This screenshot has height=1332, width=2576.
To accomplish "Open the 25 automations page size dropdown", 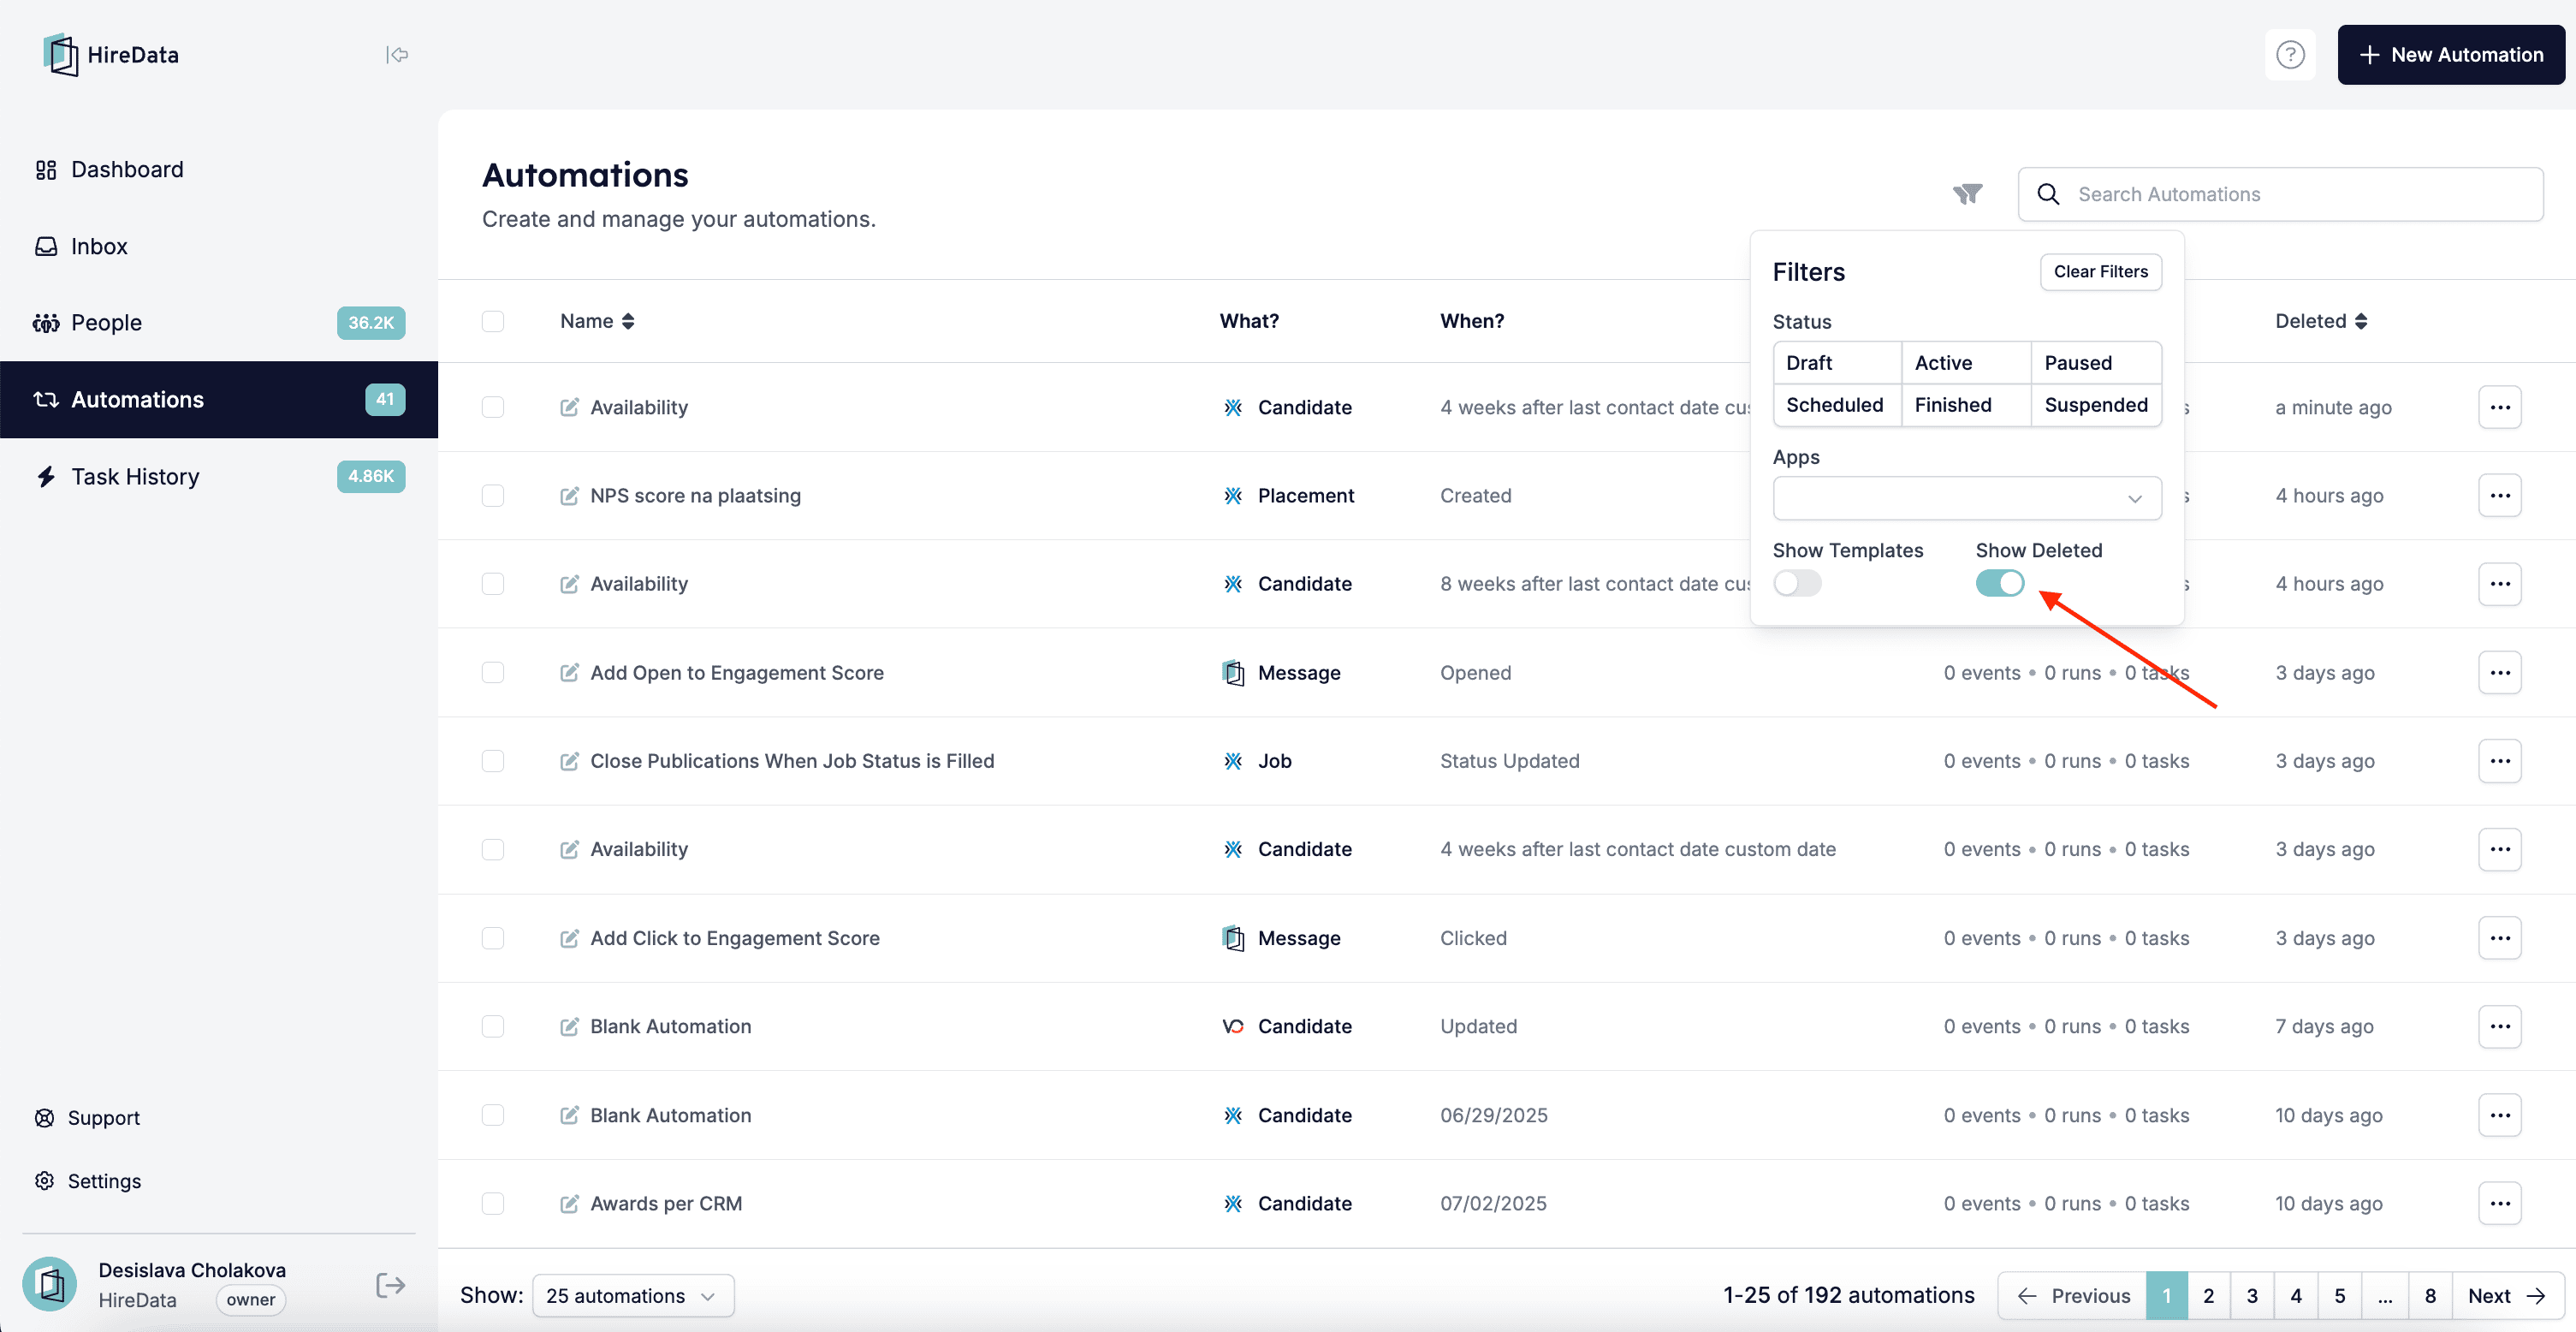I will (x=633, y=1296).
